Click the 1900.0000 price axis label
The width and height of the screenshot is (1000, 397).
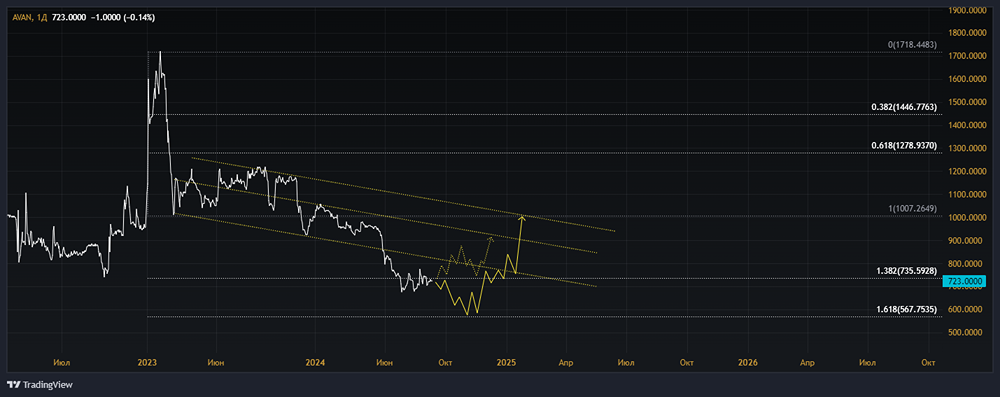point(968,10)
